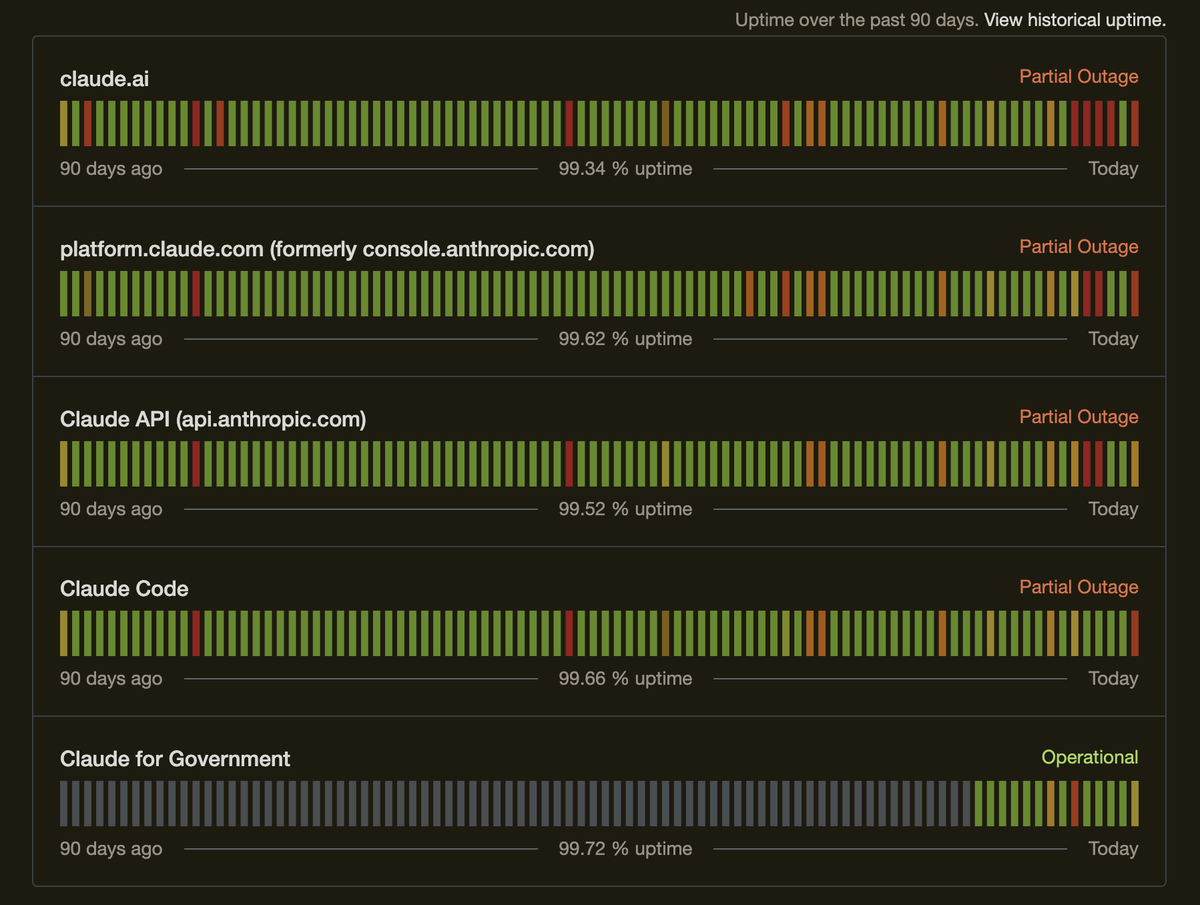Click Partial Outage status for Claude Code
The image size is (1200, 905).
pyautogui.click(x=1079, y=587)
